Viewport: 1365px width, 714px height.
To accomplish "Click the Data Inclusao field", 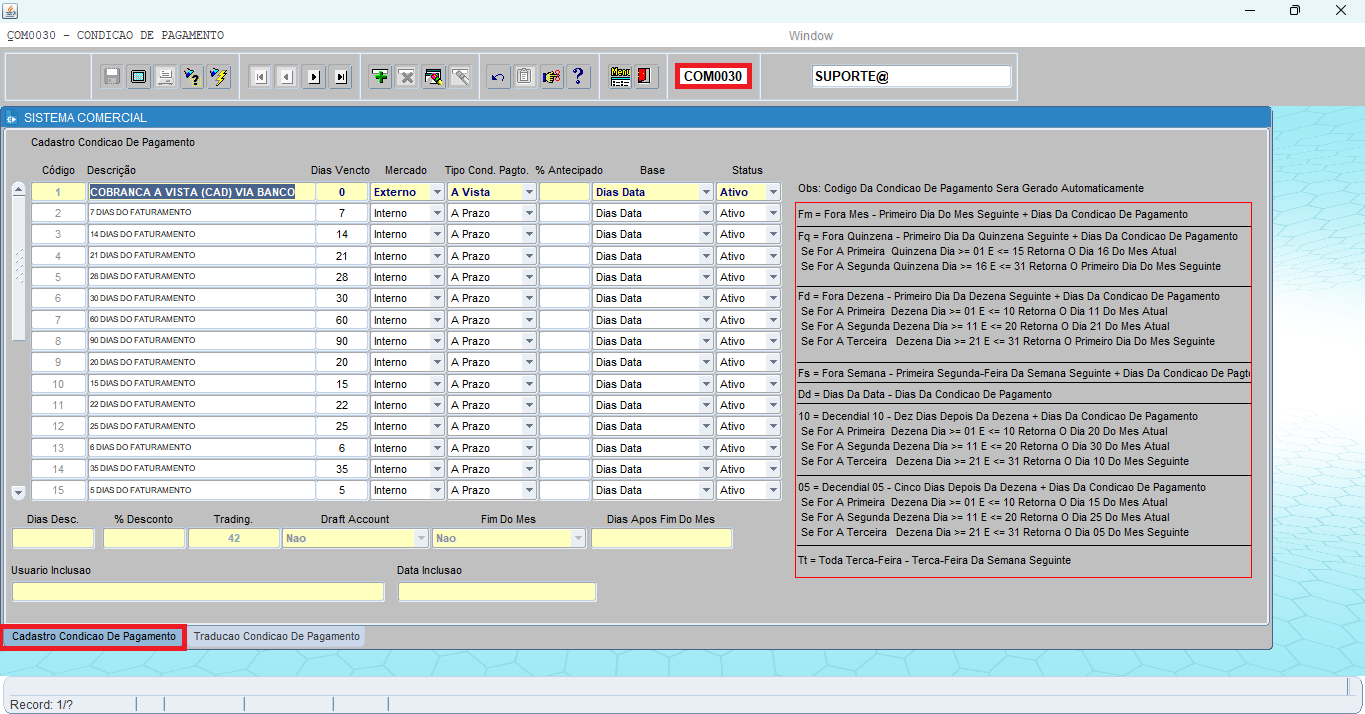I will pyautogui.click(x=497, y=592).
